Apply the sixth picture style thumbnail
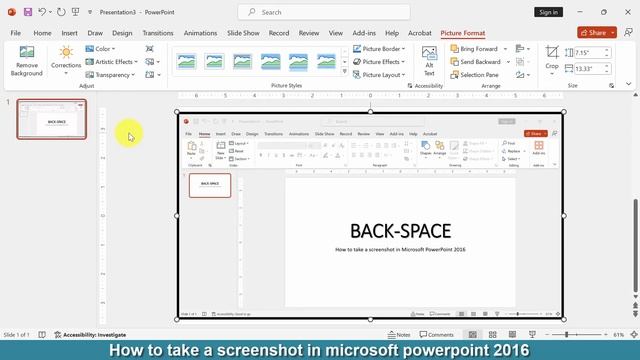 pyautogui.click(x=326, y=62)
